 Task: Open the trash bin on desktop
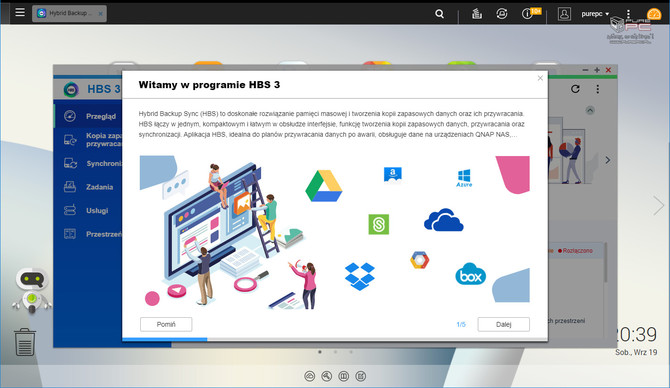tap(25, 342)
